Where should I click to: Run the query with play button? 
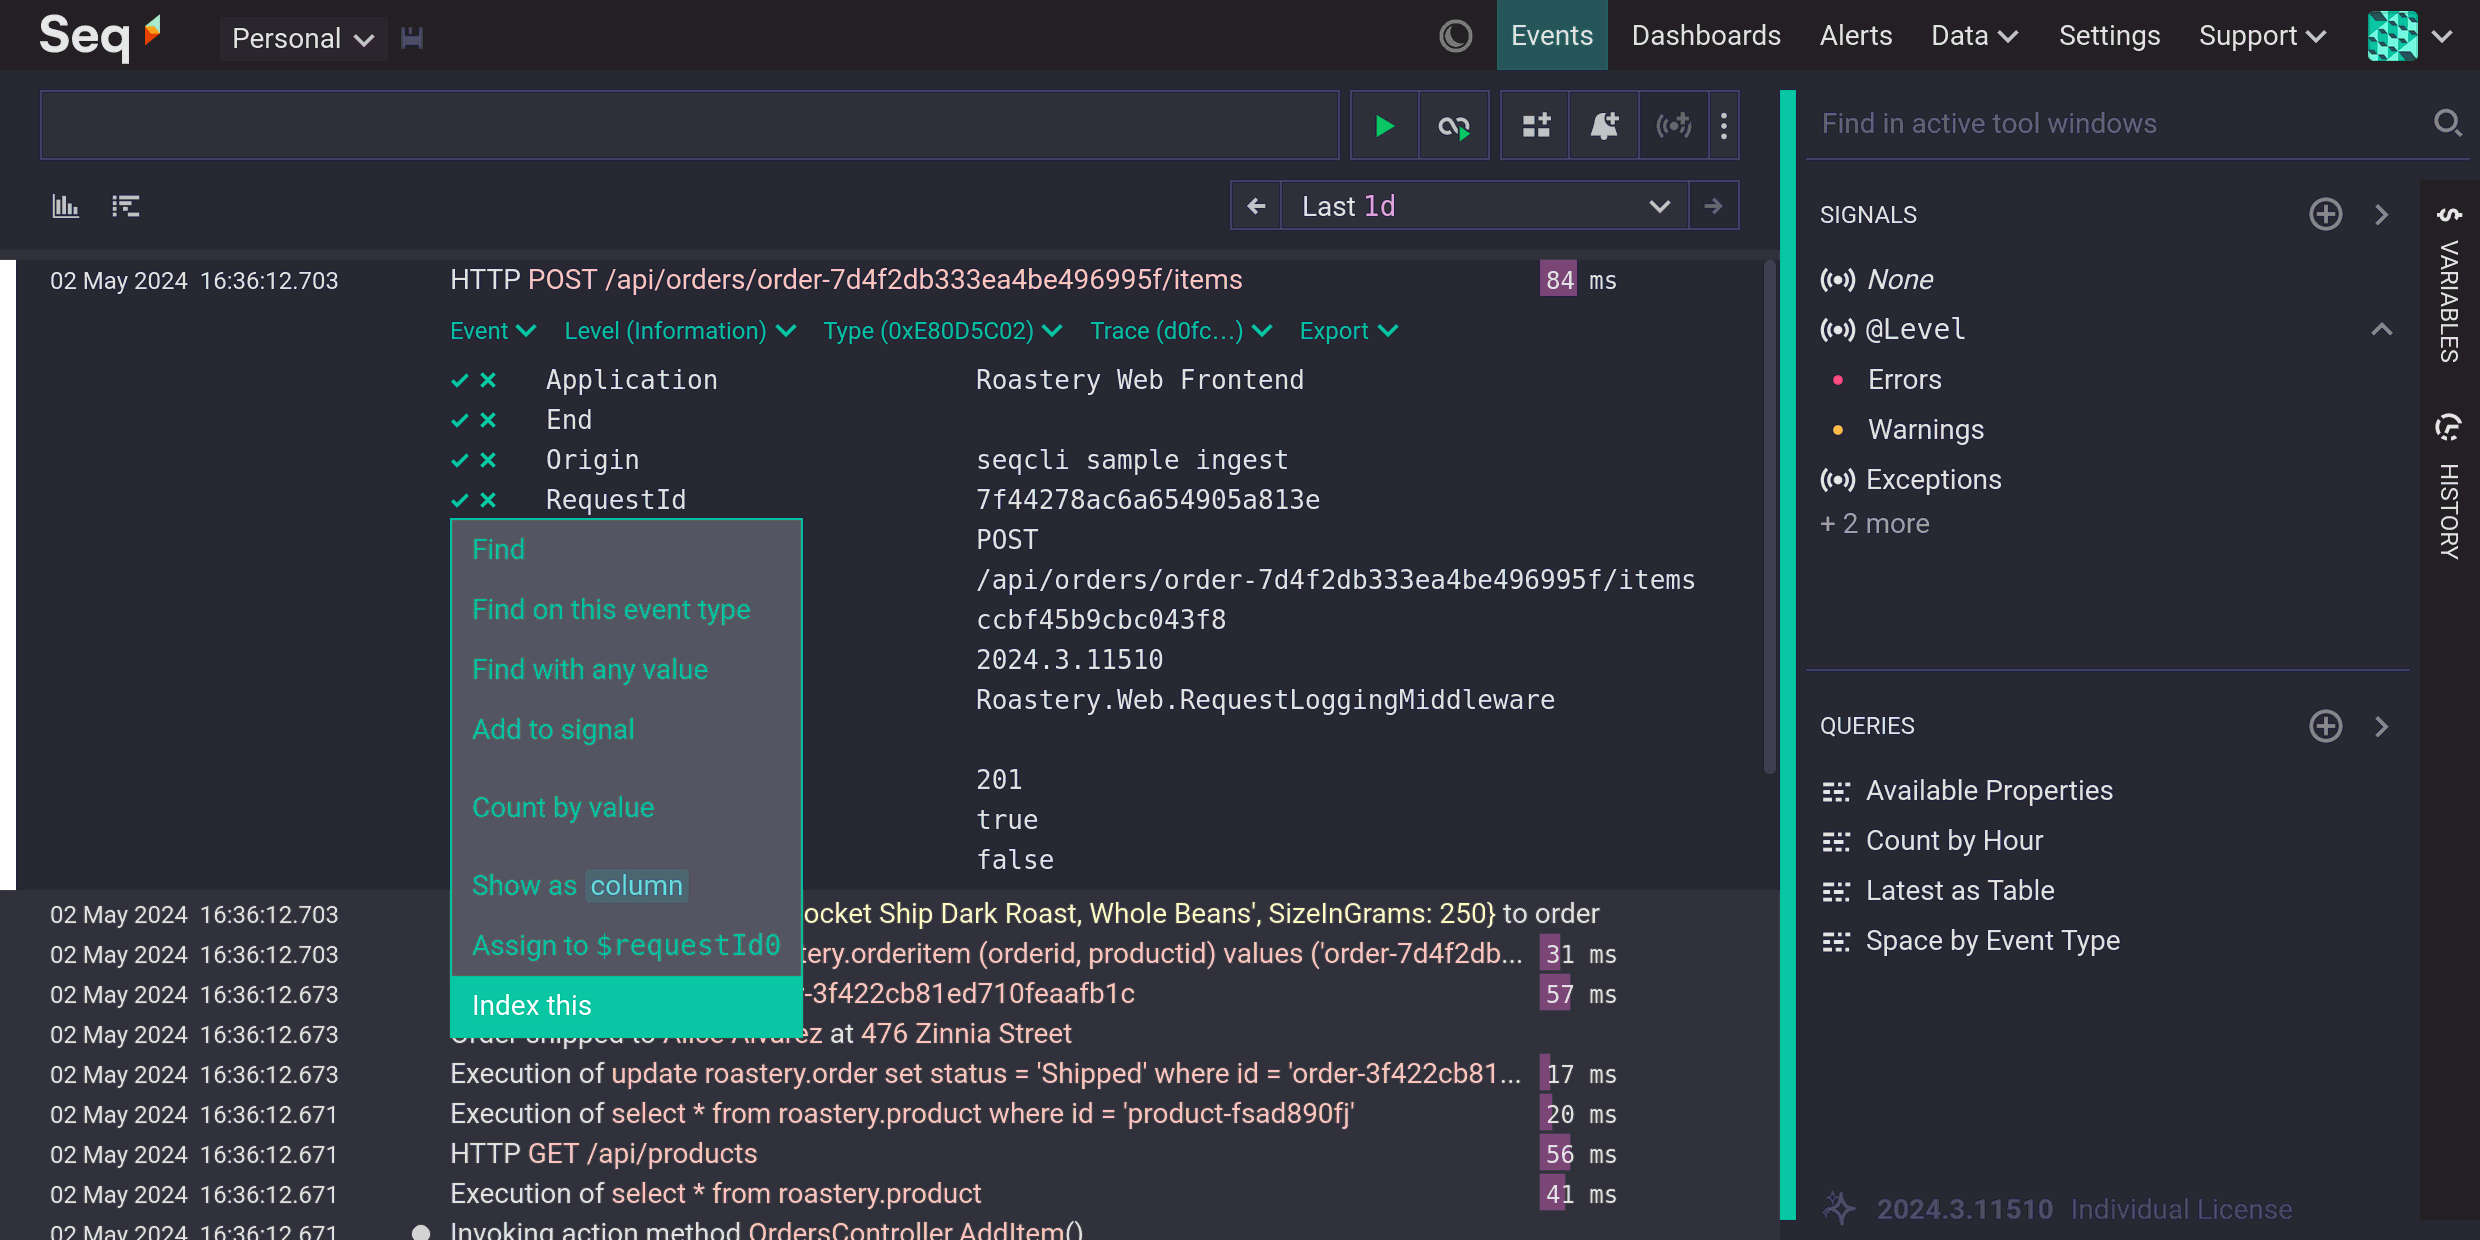pyautogui.click(x=1385, y=125)
